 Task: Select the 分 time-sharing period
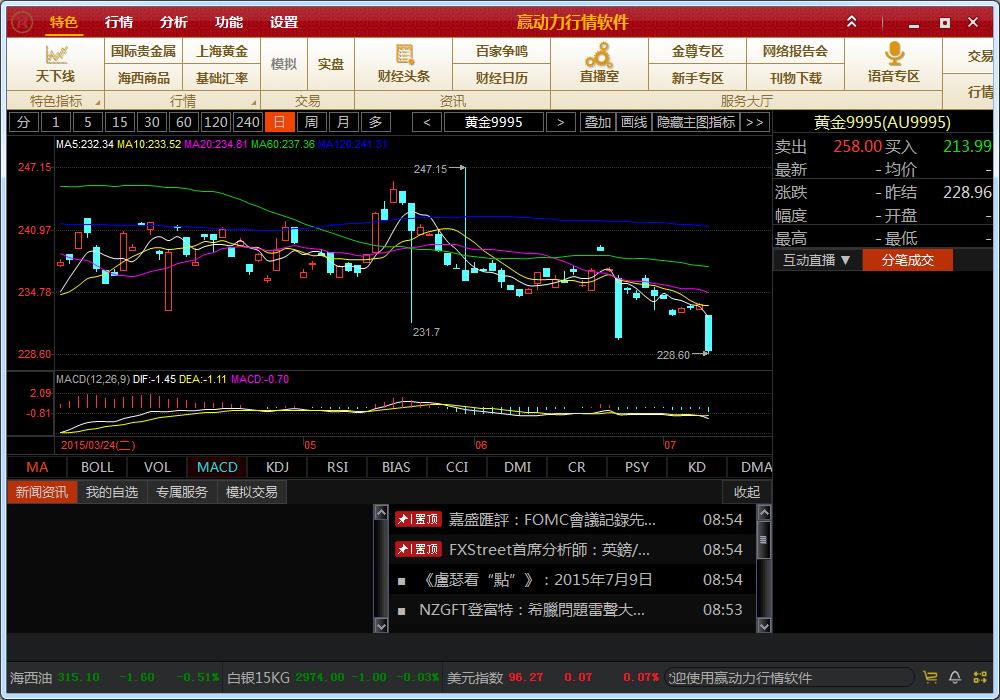(24, 122)
